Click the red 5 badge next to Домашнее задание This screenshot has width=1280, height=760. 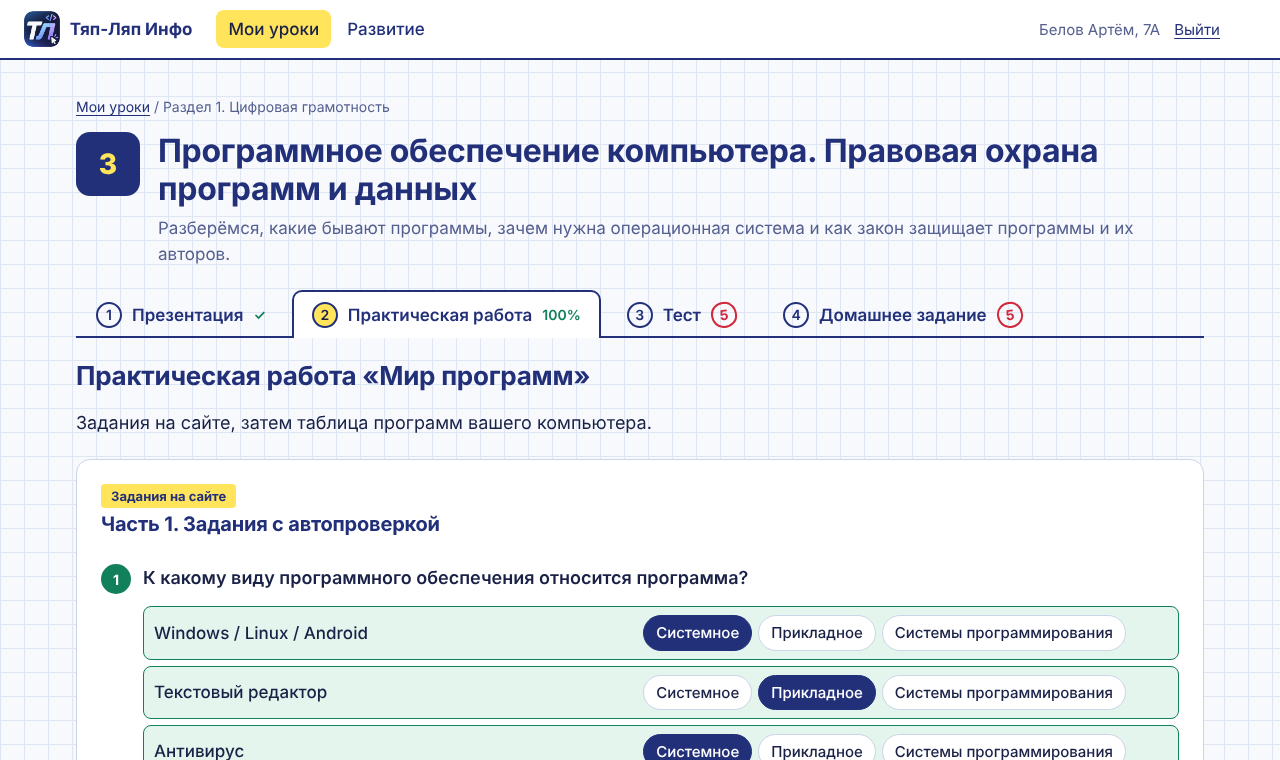1010,315
